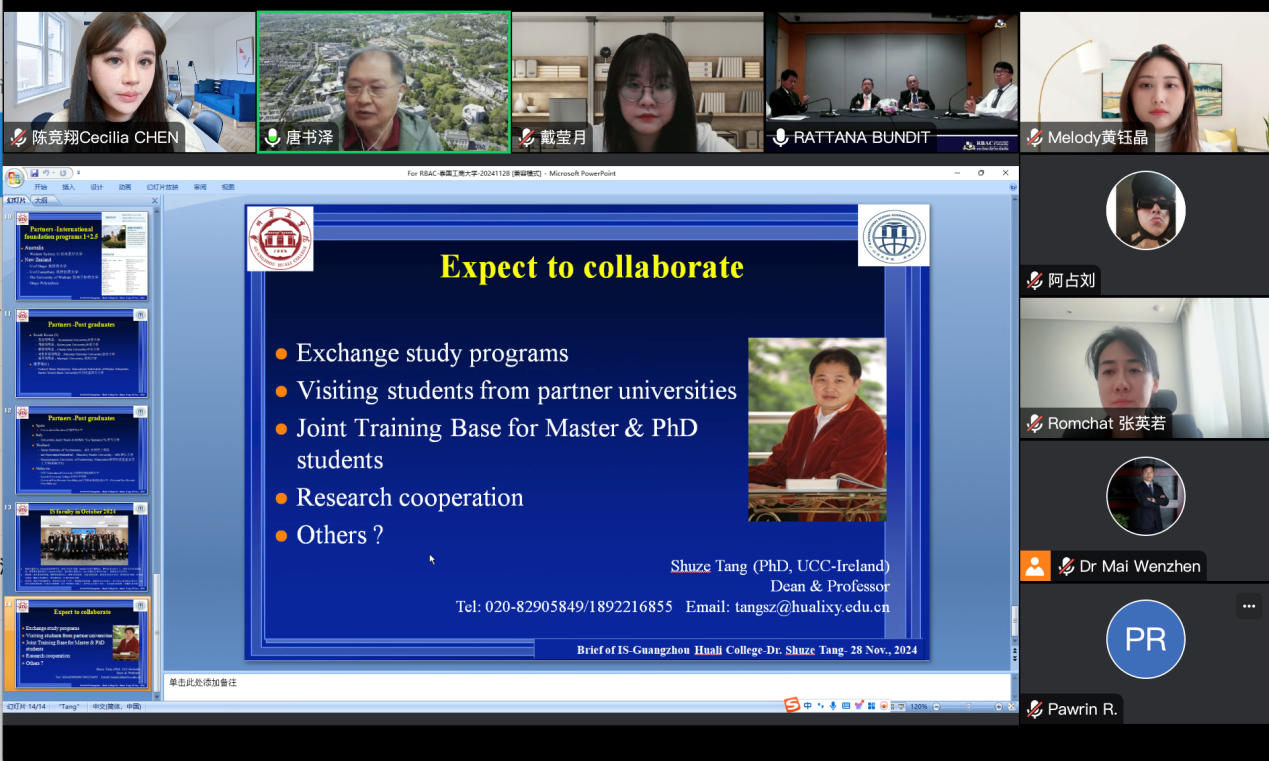The height and width of the screenshot is (761, 1269).
Task: Expand the Quick Access Toolbar customize menu
Action: (79, 173)
